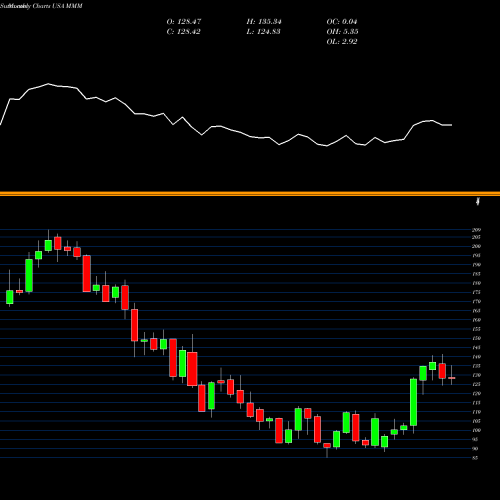Viewport: 500px width, 500px height.
Task: Click the high price value H: 135.34
Action: (x=264, y=22)
